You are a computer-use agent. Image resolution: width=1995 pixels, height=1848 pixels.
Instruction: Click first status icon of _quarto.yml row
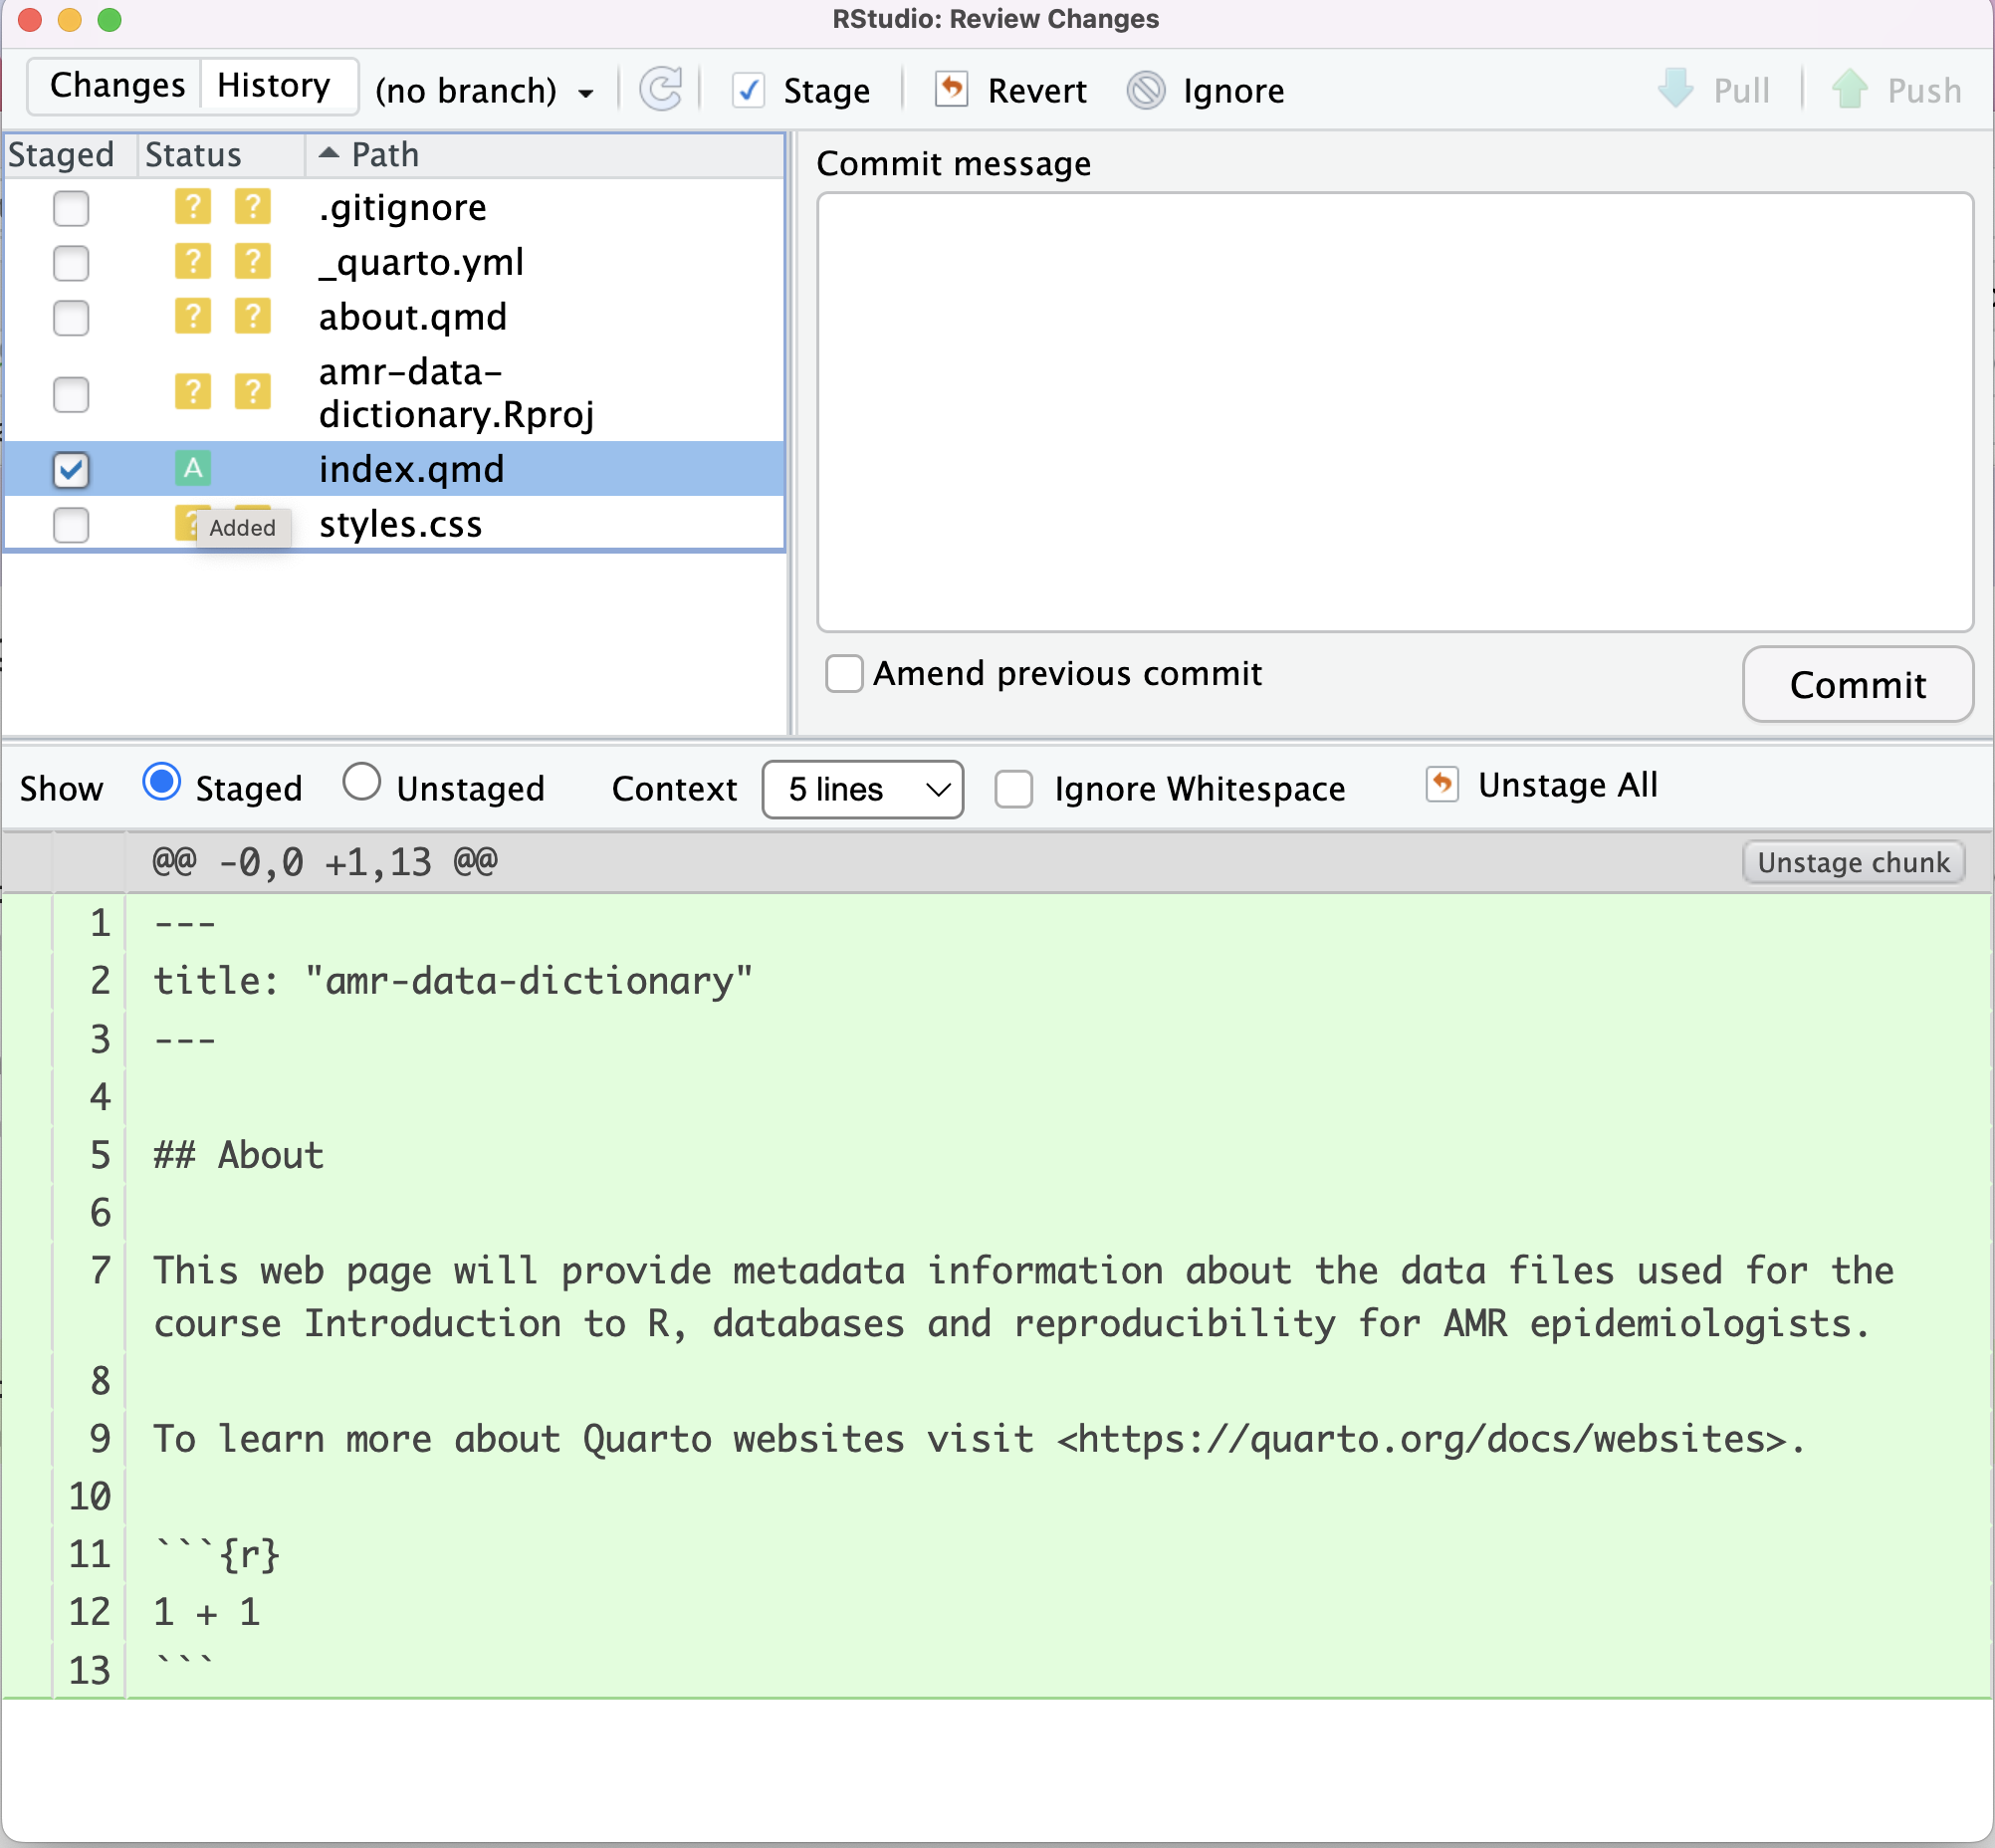(193, 262)
